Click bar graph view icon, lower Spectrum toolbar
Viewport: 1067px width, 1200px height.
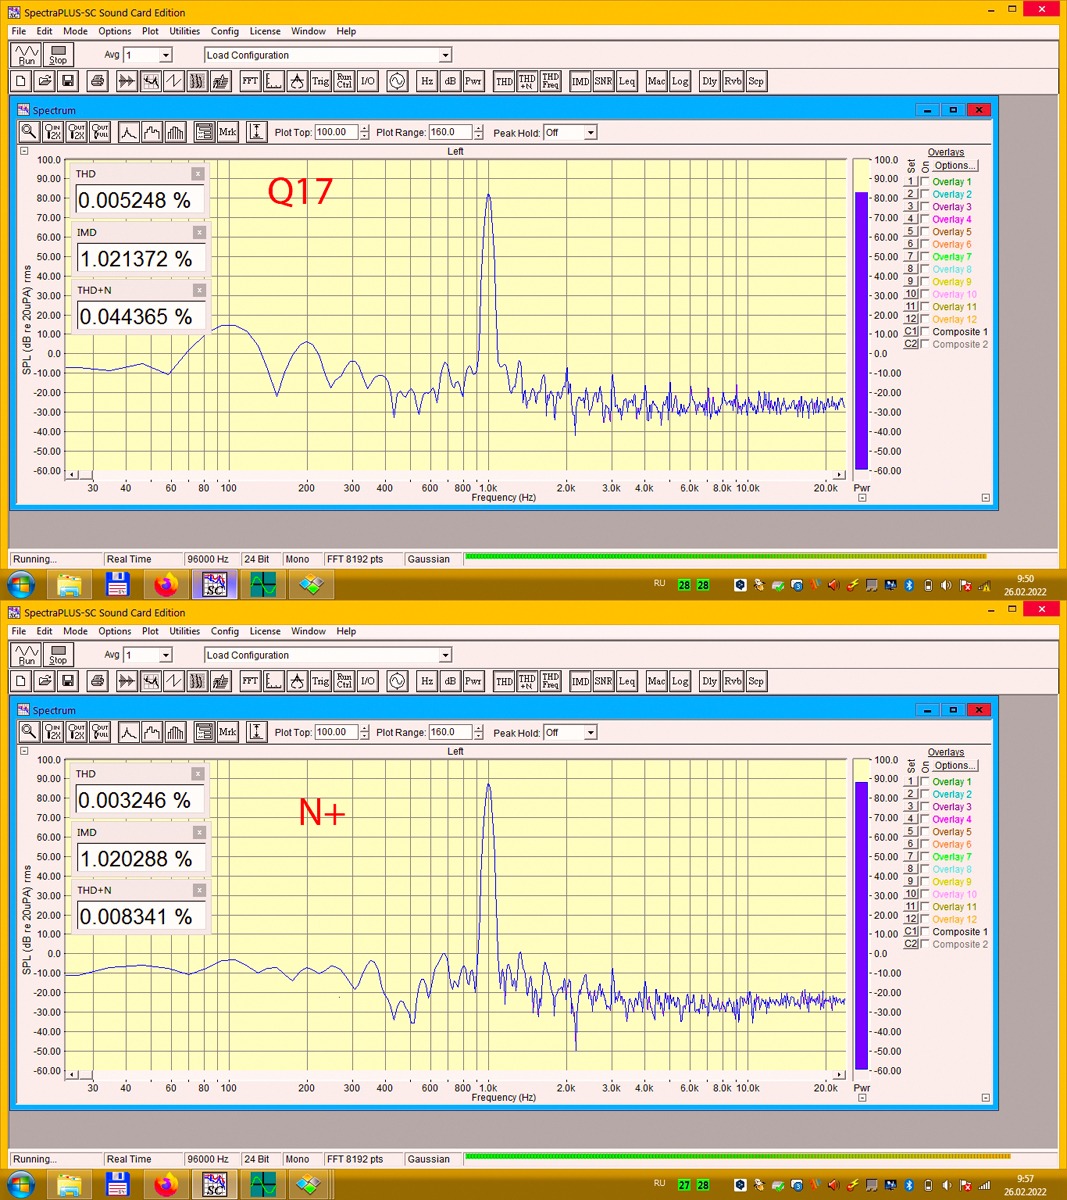[x=175, y=732]
